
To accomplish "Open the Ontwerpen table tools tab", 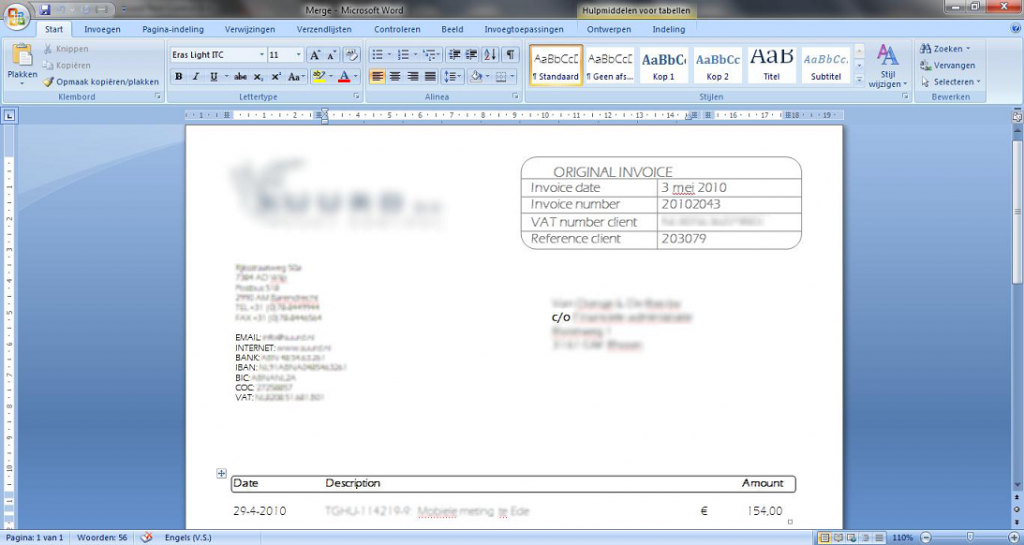I will pyautogui.click(x=609, y=29).
